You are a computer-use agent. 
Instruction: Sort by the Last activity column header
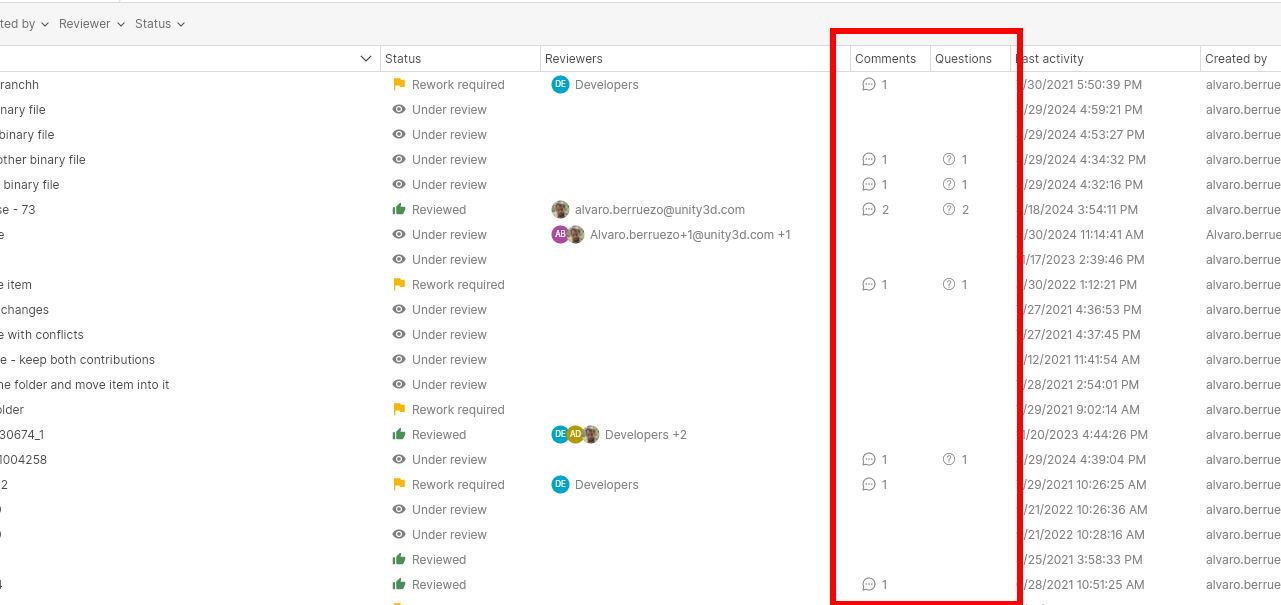click(1047, 58)
